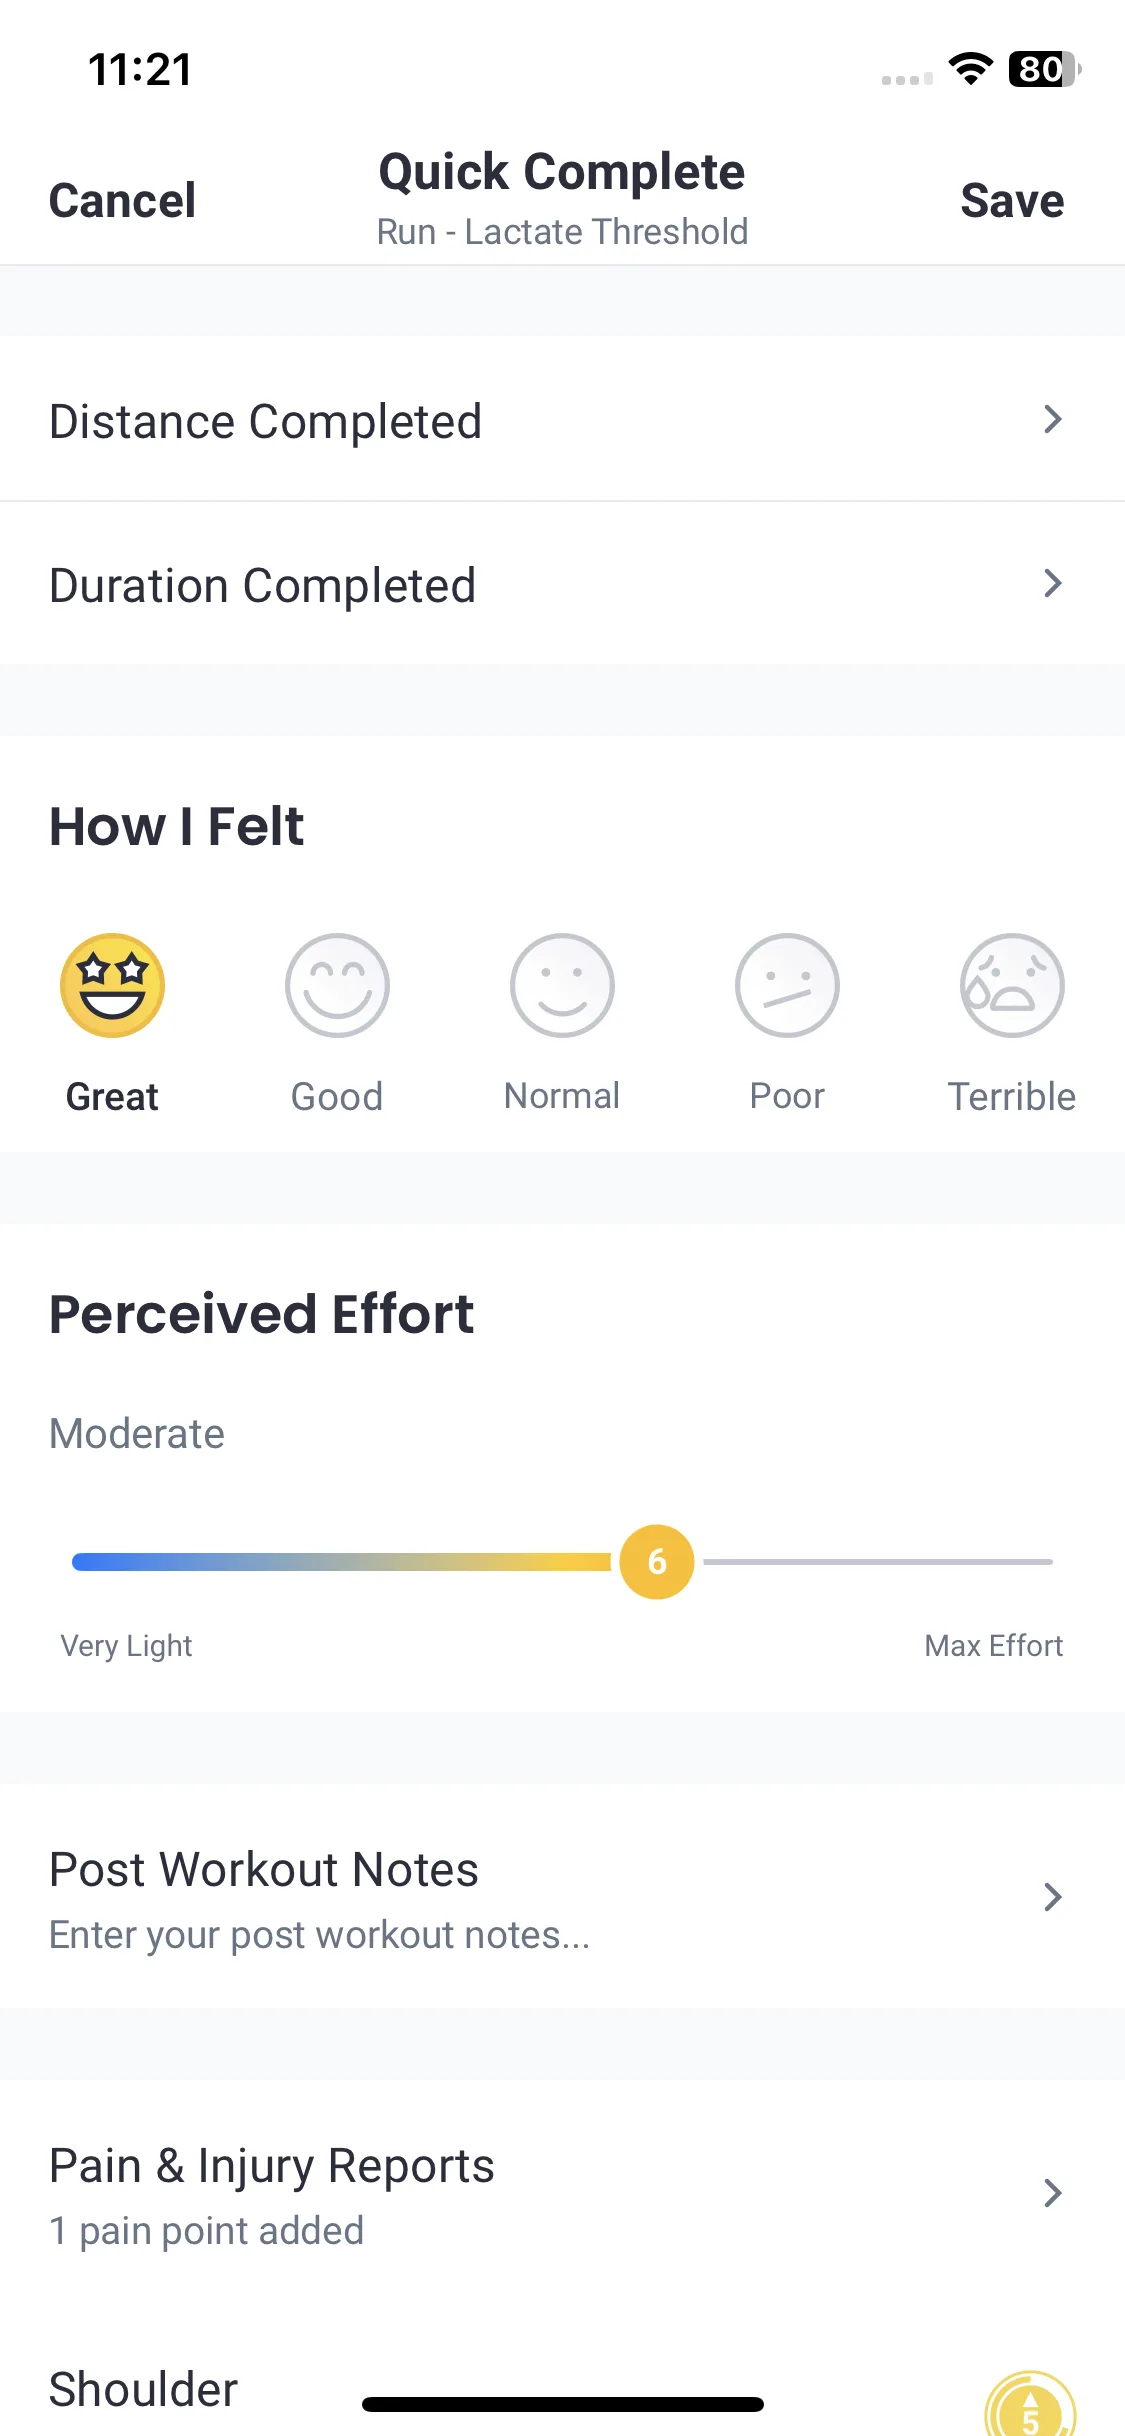
Task: Select the Good smiling face icon
Action: pos(337,985)
